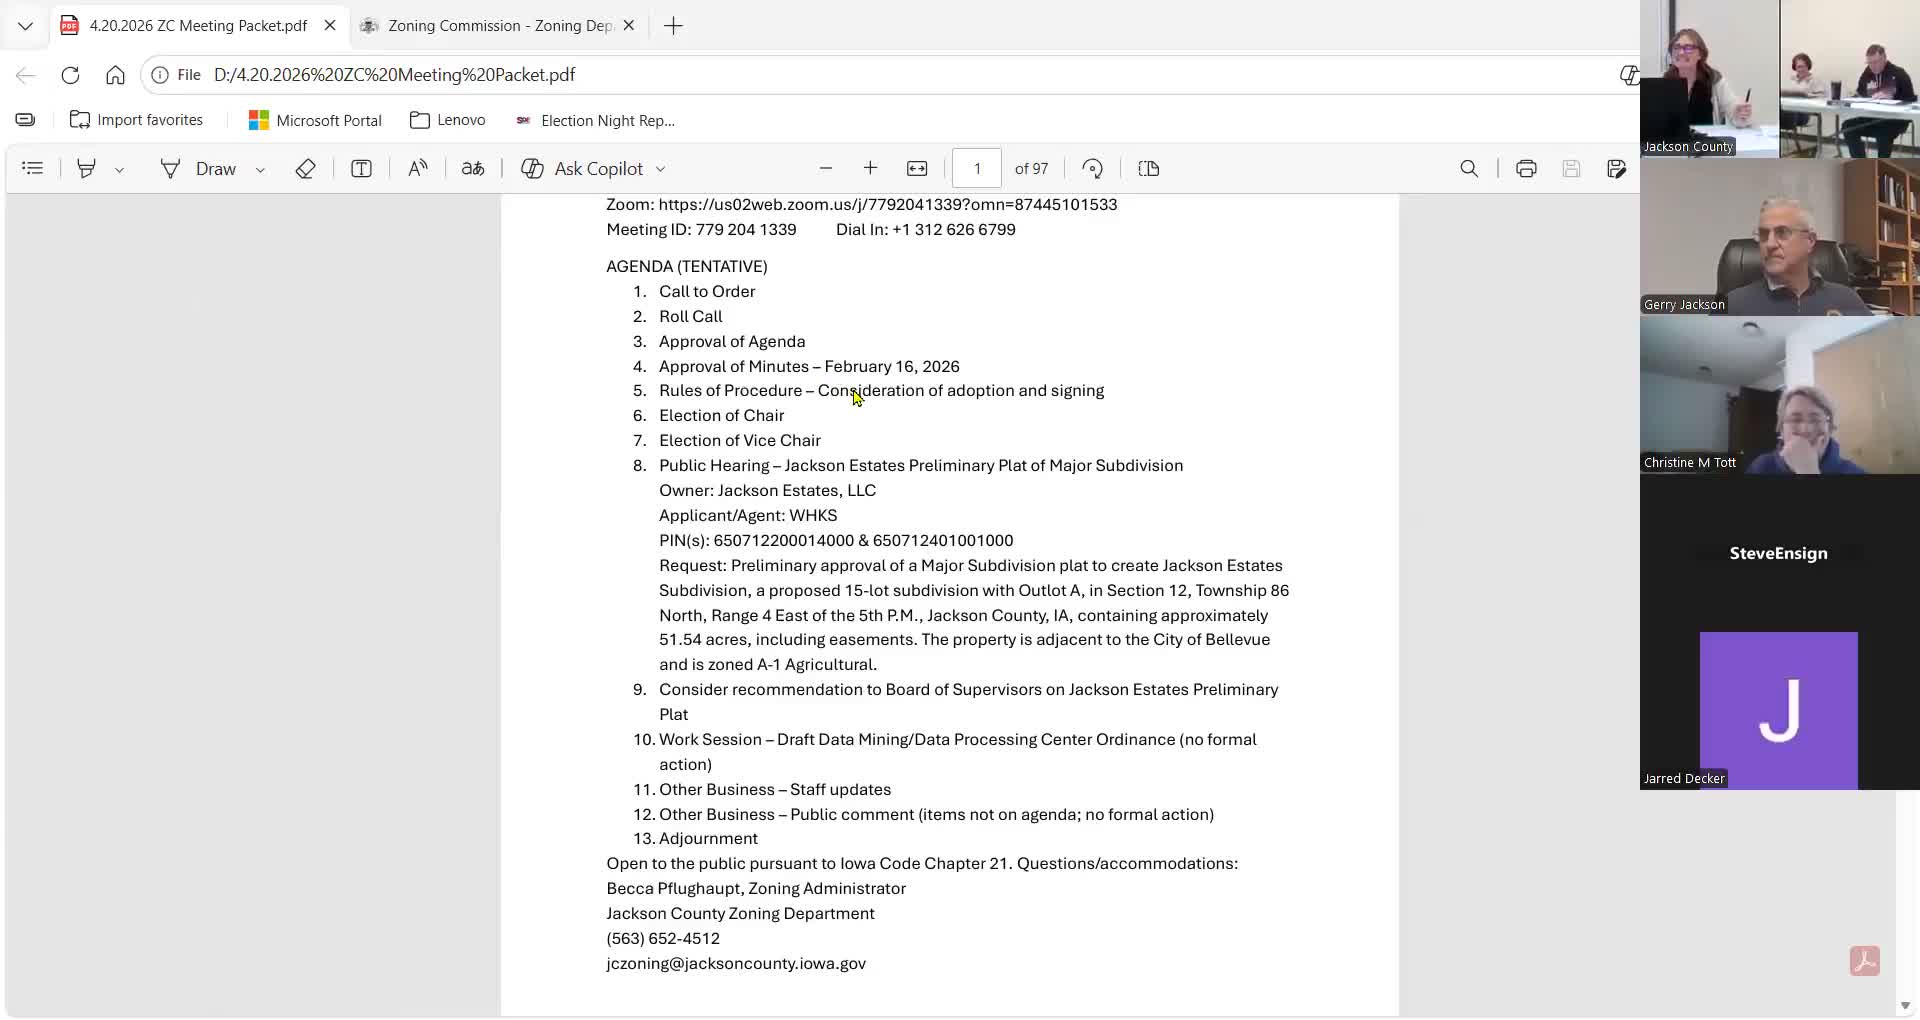Viewport: 1920px width, 1020px height.
Task: Click 'Applicant/Agent: WHKS' line
Action: [748, 516]
